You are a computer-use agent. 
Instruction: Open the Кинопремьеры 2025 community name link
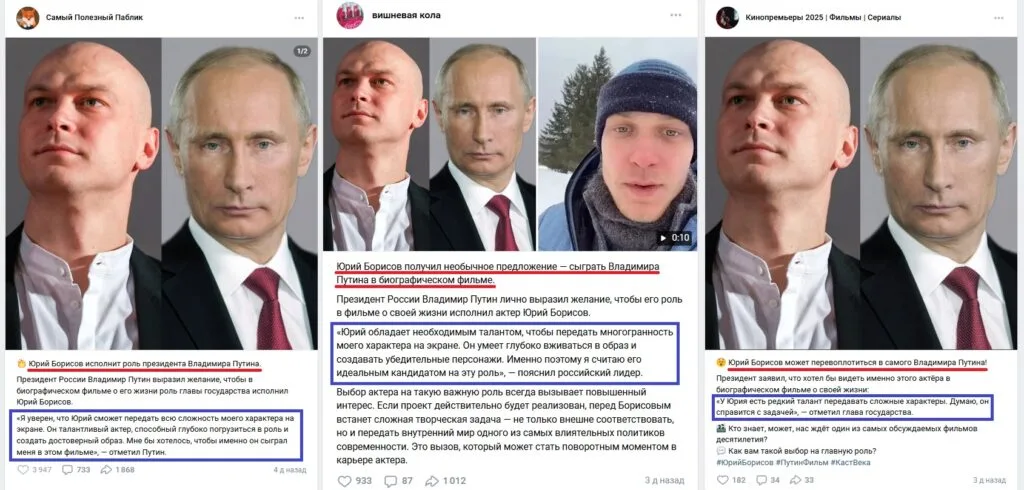(x=823, y=18)
